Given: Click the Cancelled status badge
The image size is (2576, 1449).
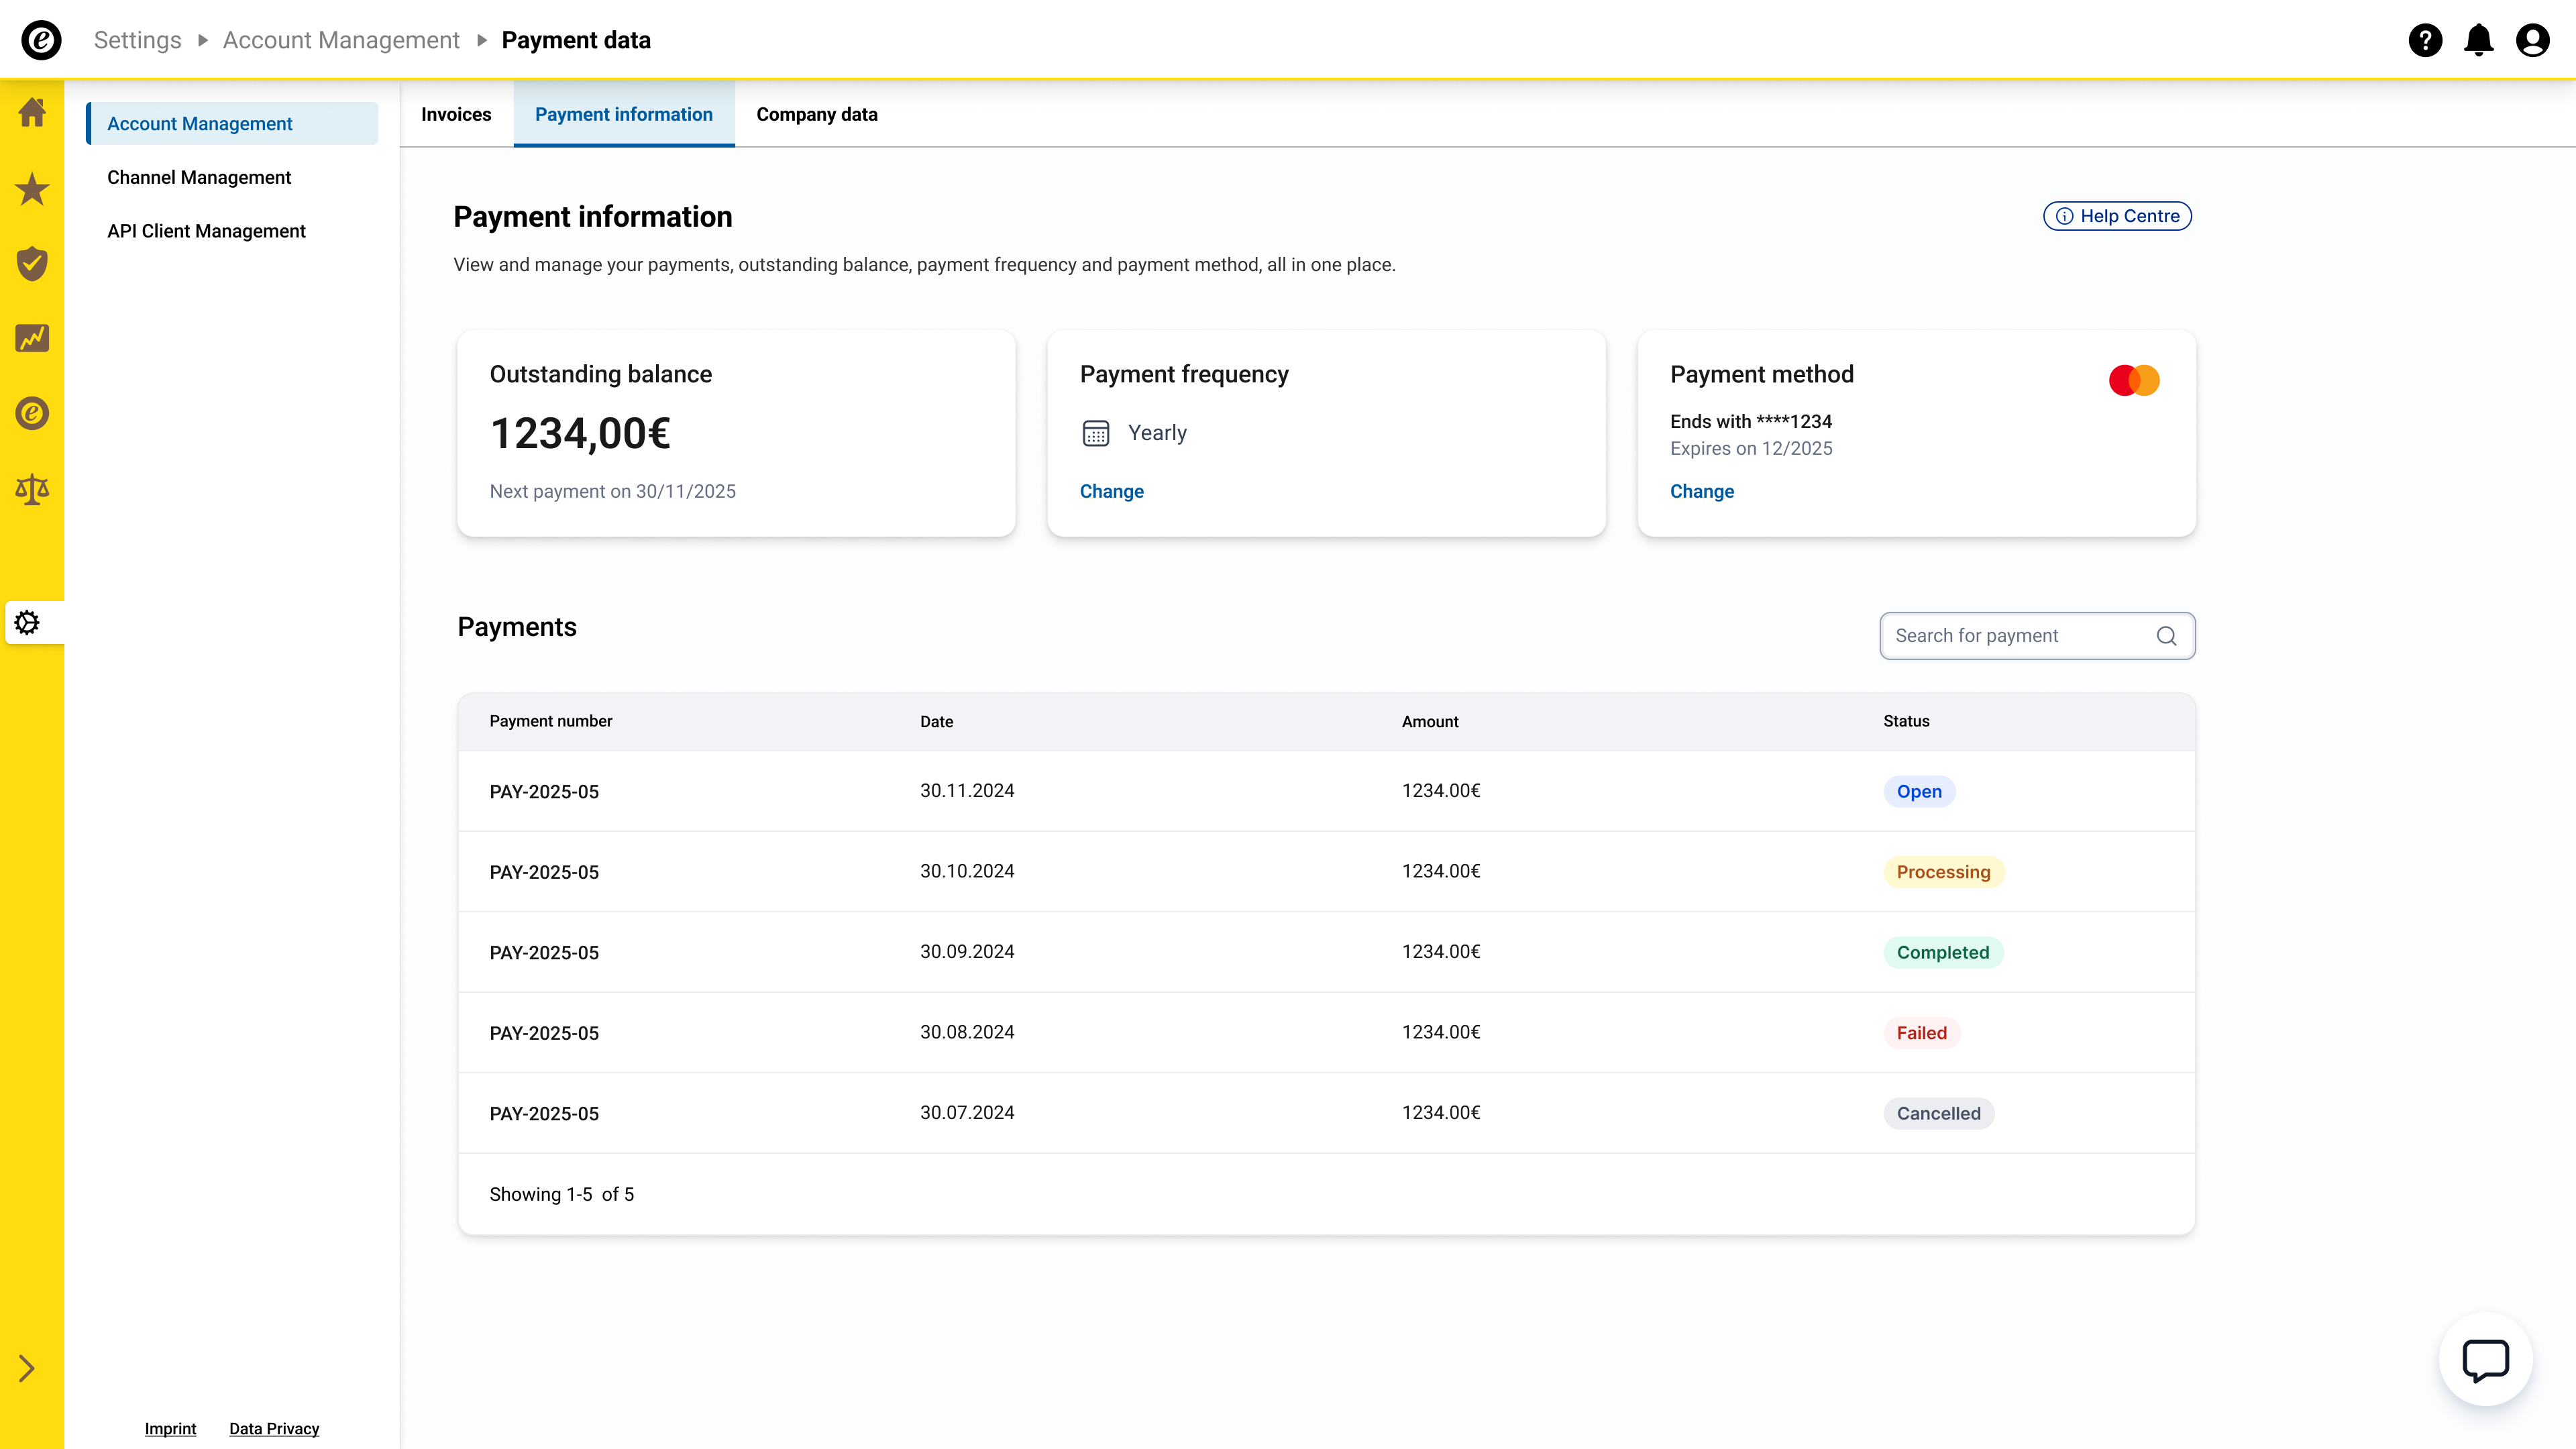Looking at the screenshot, I should click(1938, 1113).
